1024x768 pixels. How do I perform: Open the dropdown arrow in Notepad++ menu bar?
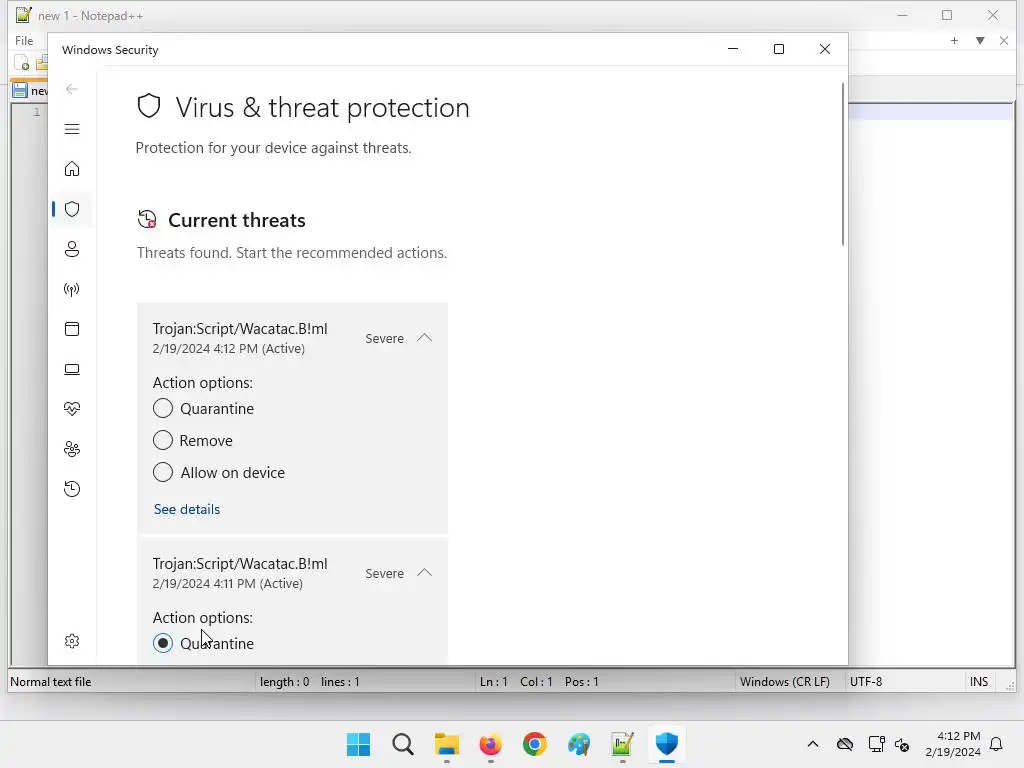point(980,40)
